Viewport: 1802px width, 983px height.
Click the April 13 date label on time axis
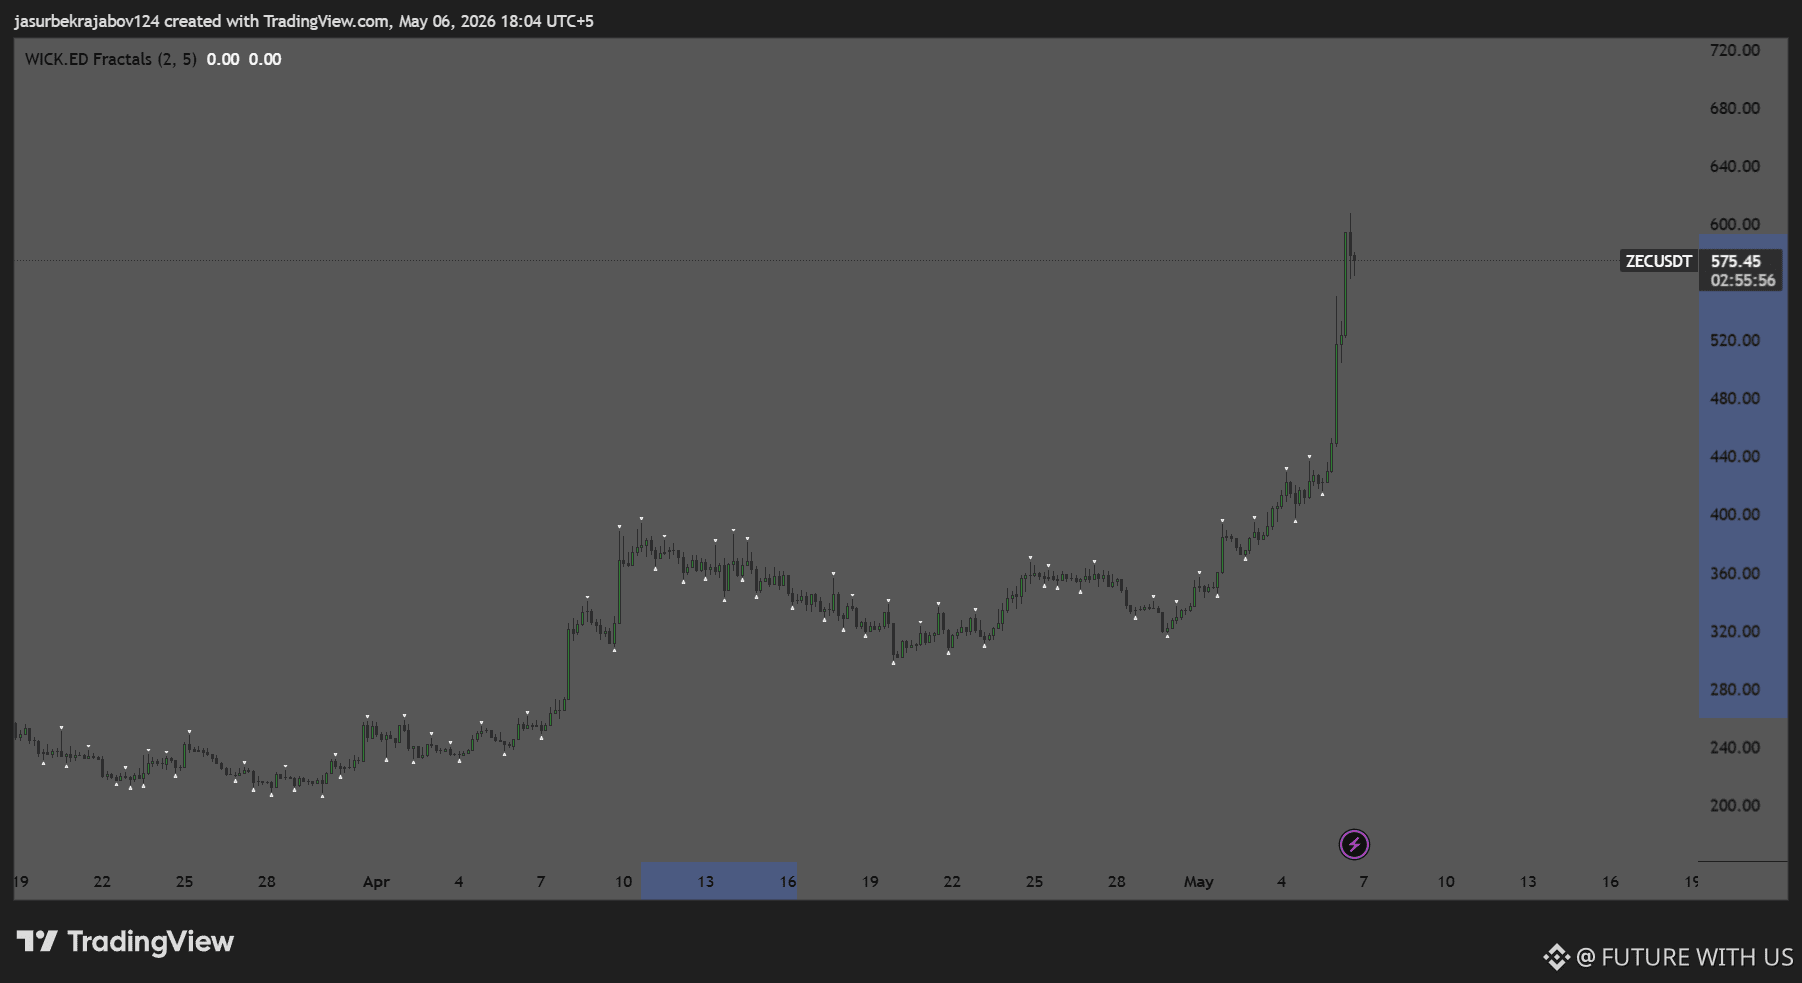tap(706, 882)
